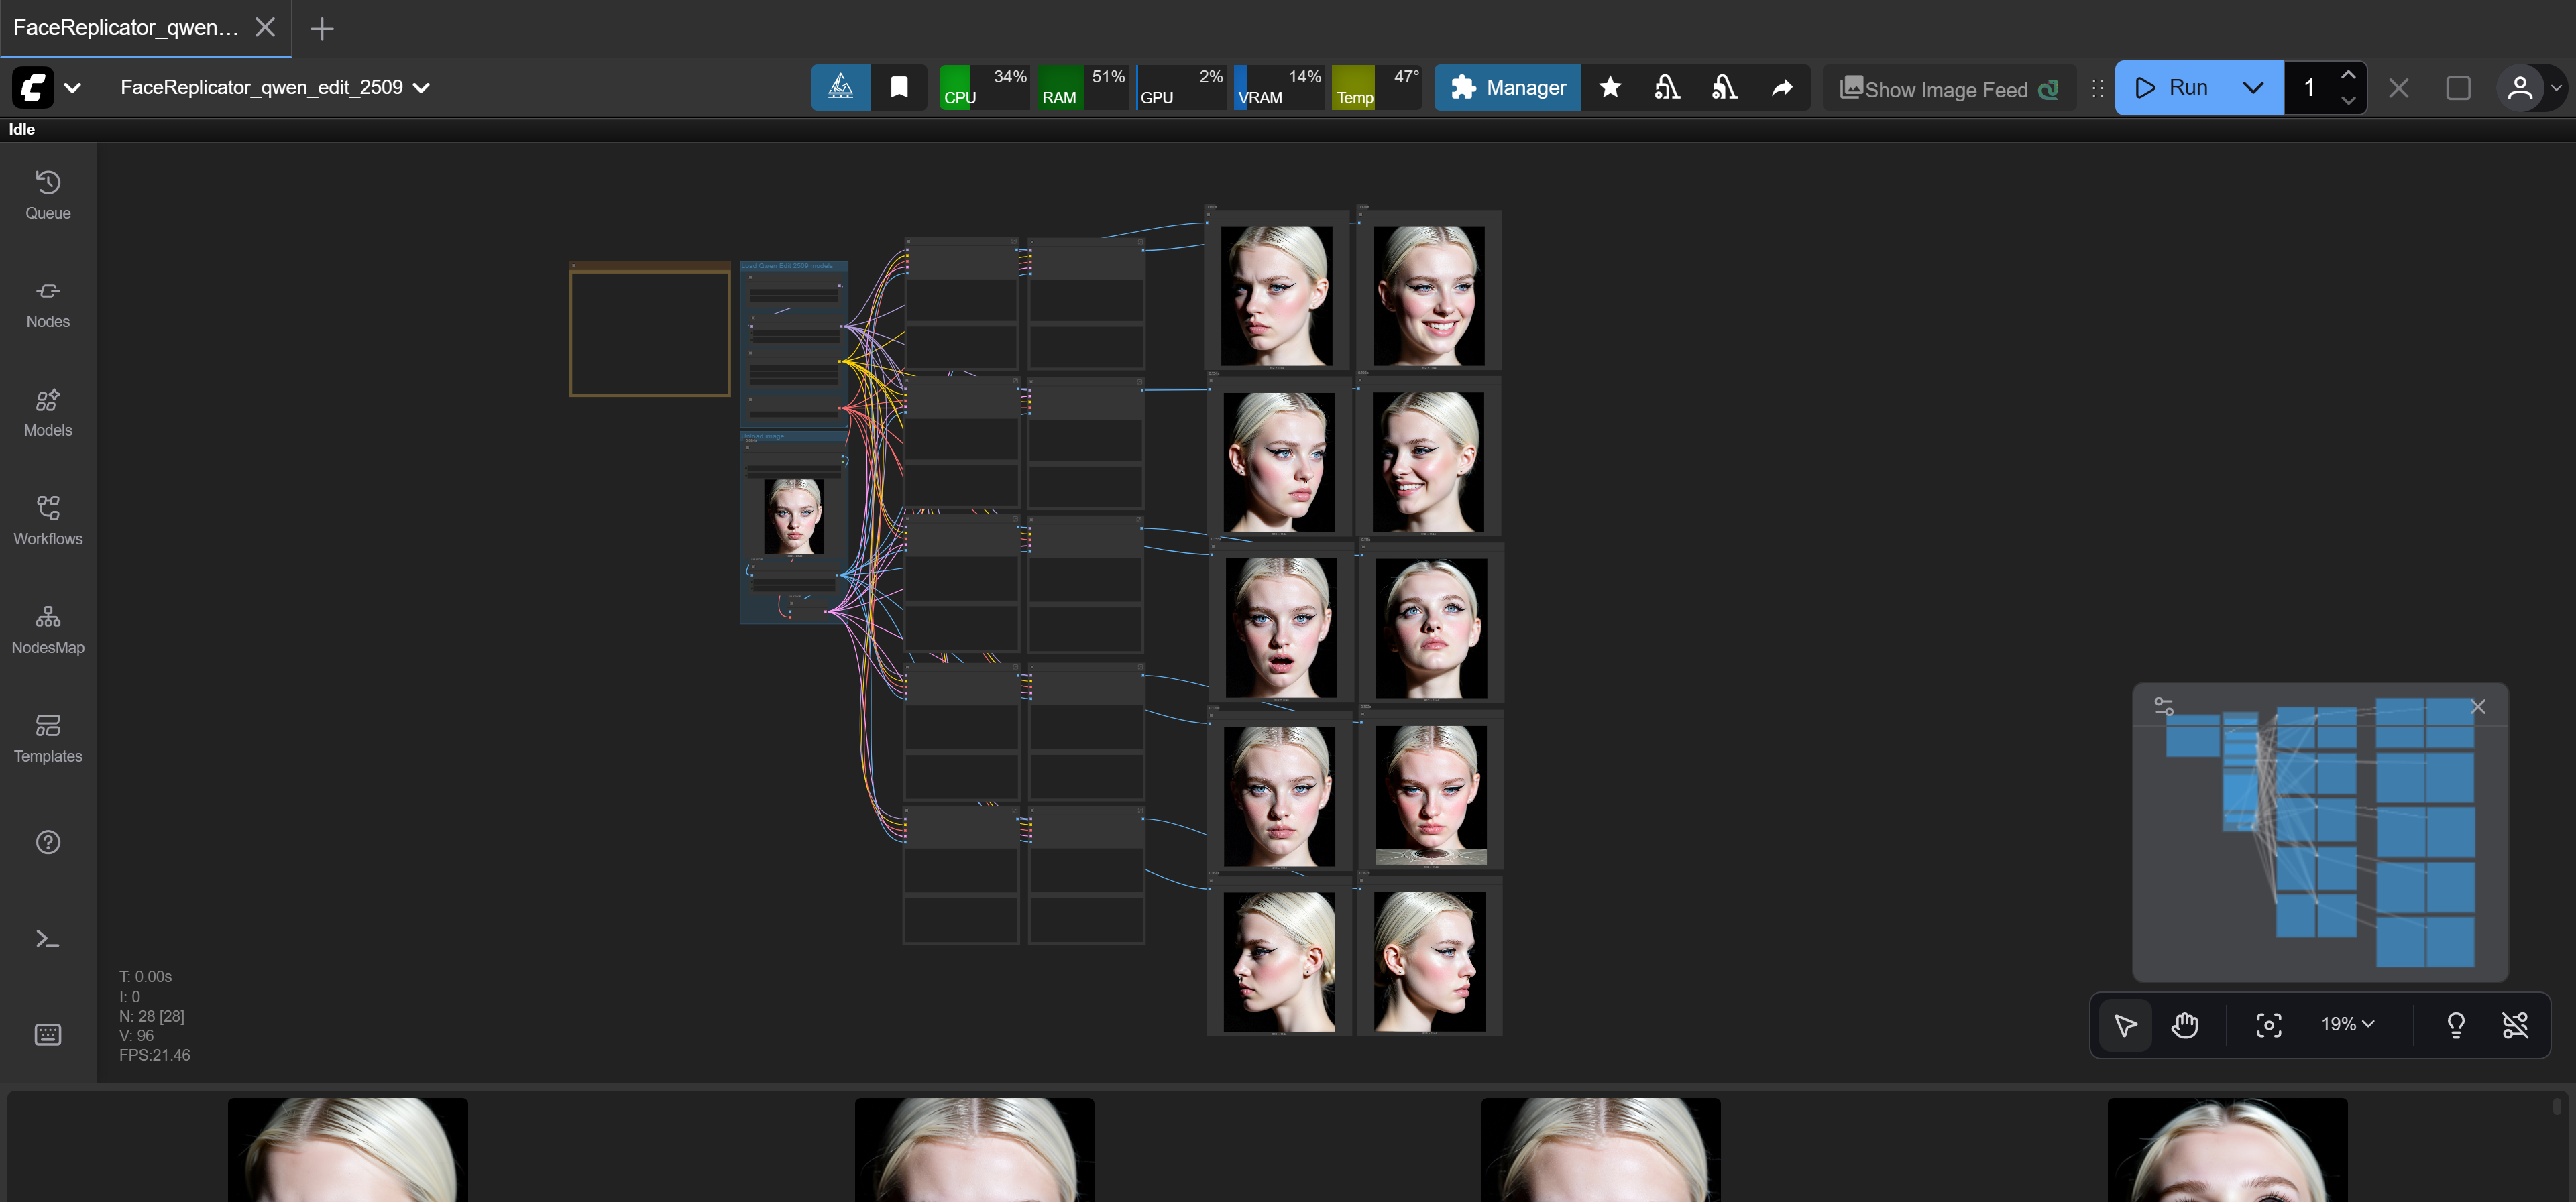Open the Run button options dropdown
This screenshot has height=1202, width=2576.
coord(2253,88)
